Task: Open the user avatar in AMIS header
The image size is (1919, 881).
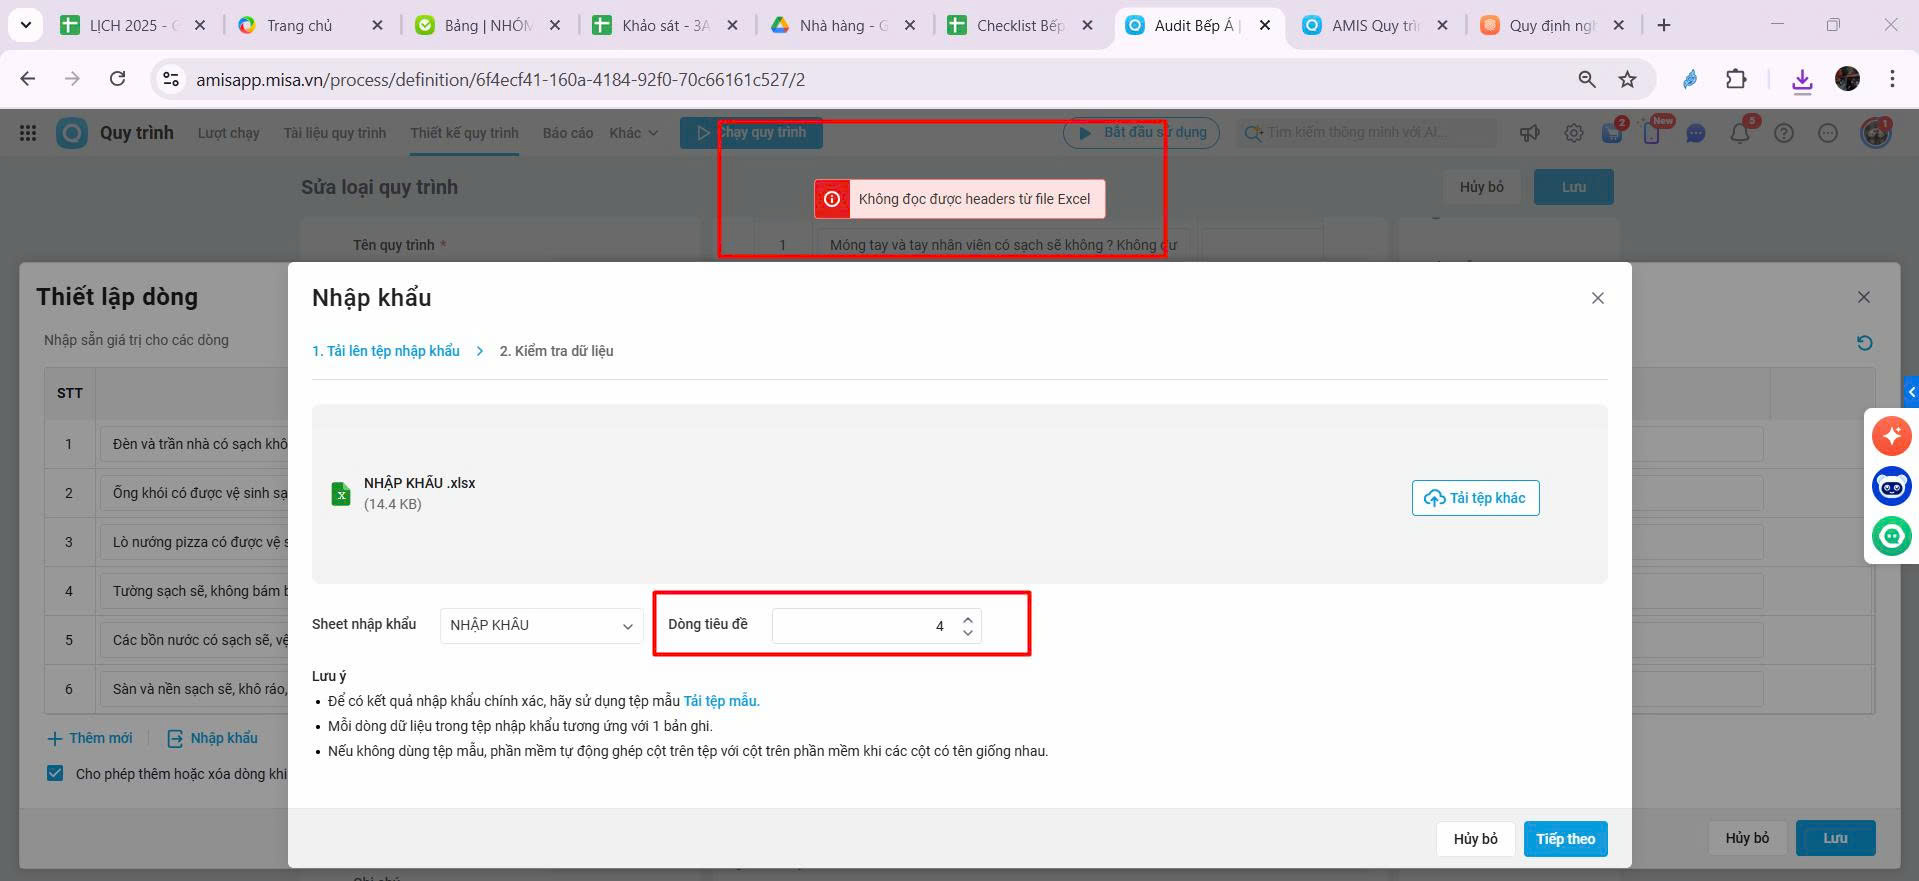Action: tap(1876, 133)
